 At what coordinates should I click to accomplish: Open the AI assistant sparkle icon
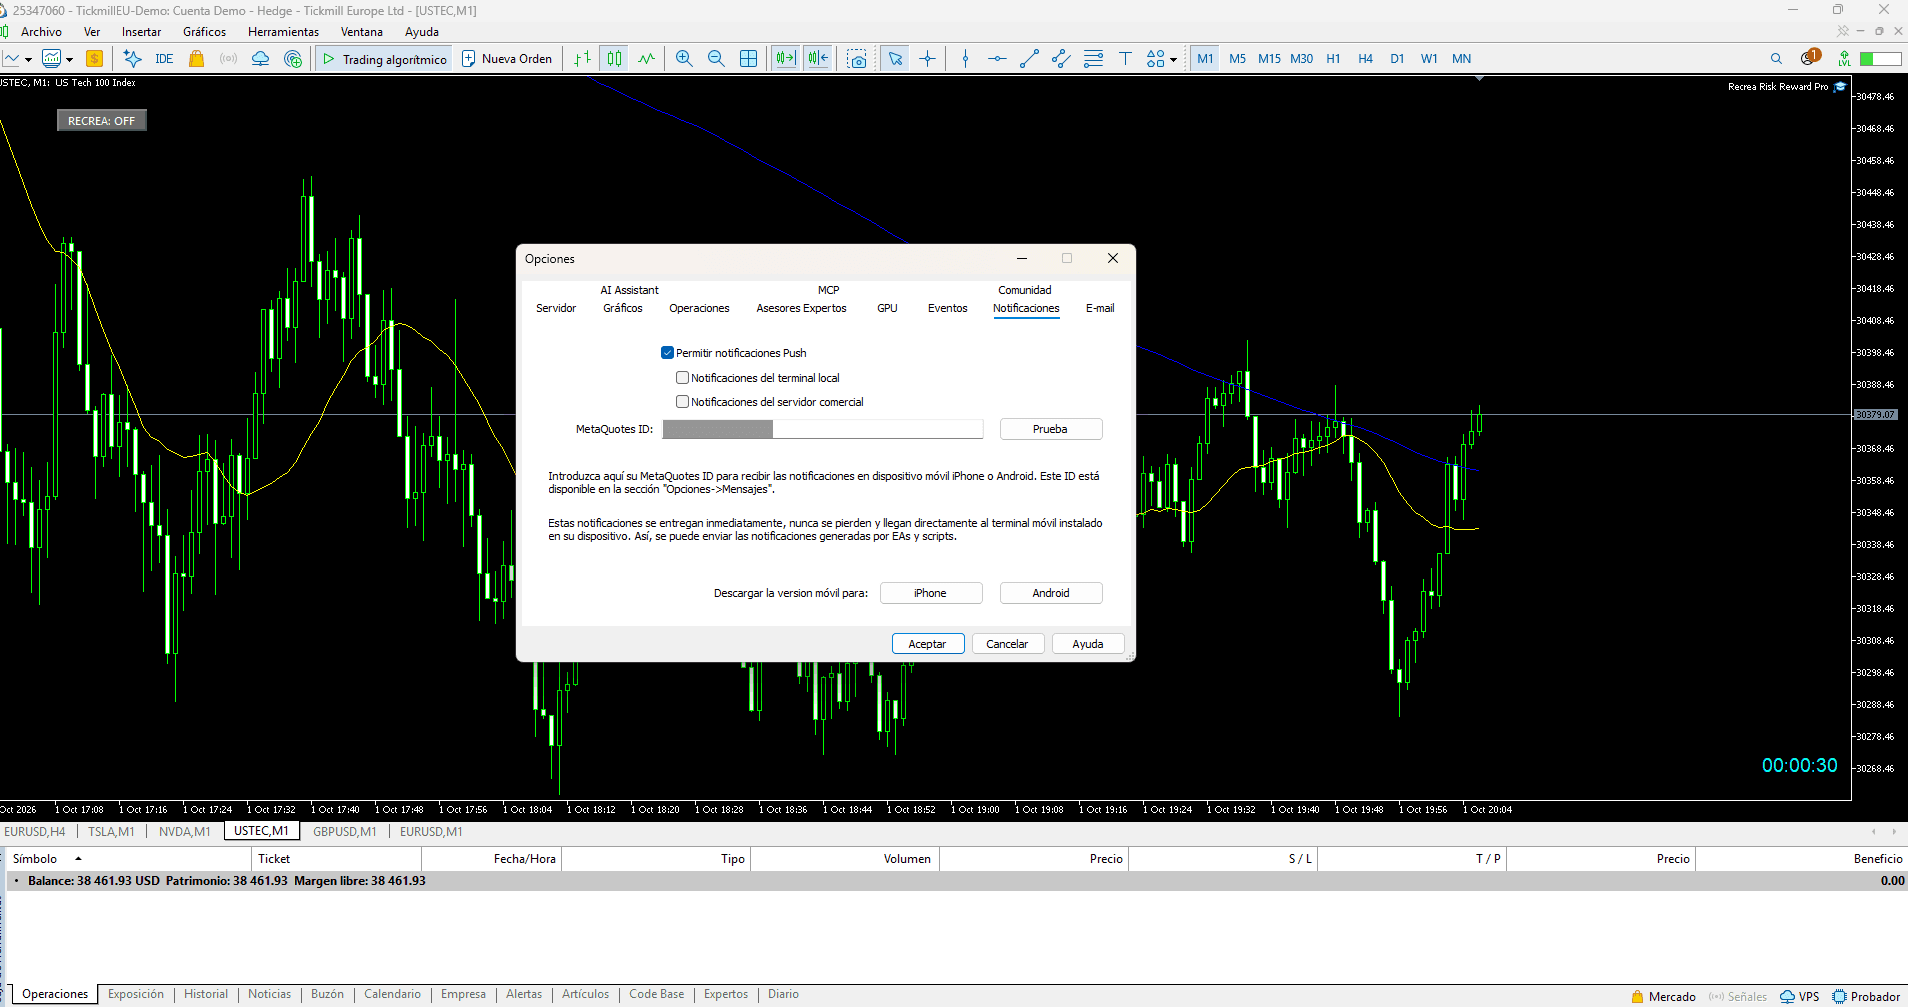[132, 59]
